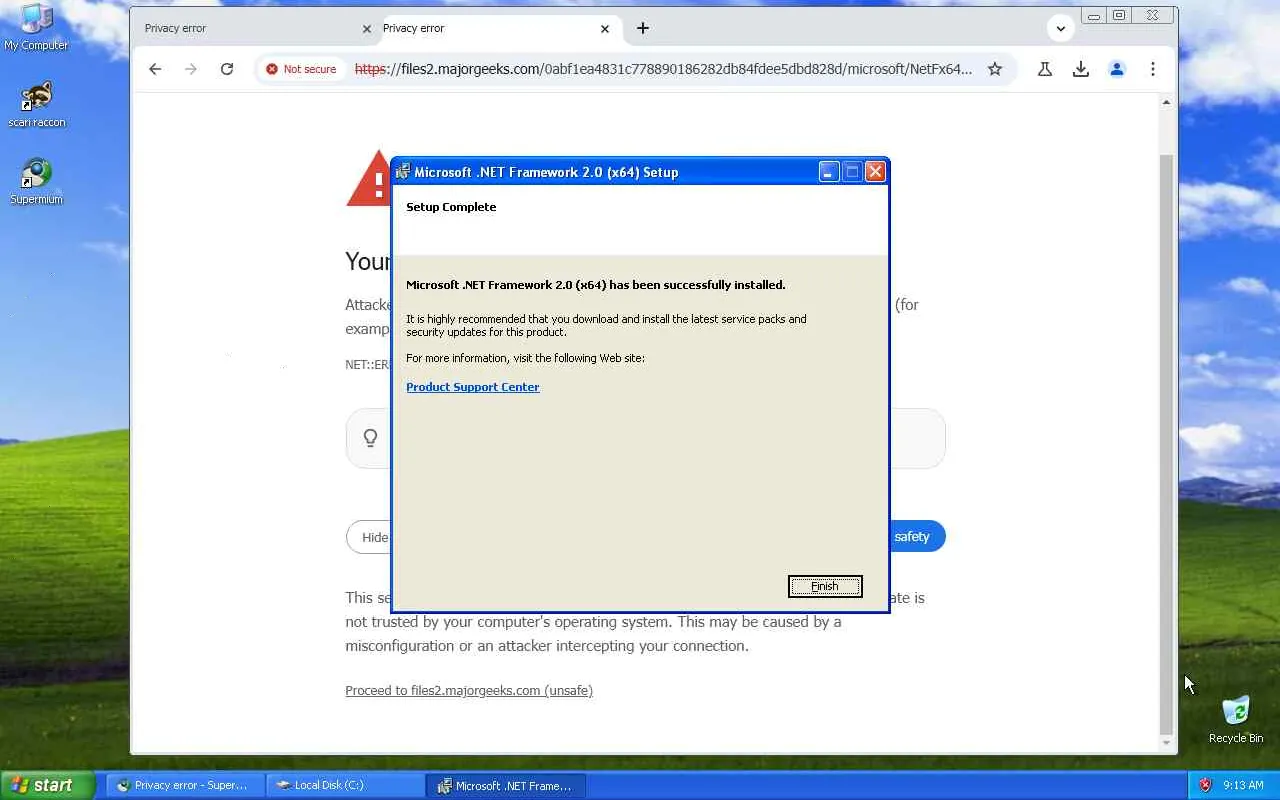The width and height of the screenshot is (1280, 800).
Task: Open Local Disk (C:) from the taskbar
Action: (346, 785)
